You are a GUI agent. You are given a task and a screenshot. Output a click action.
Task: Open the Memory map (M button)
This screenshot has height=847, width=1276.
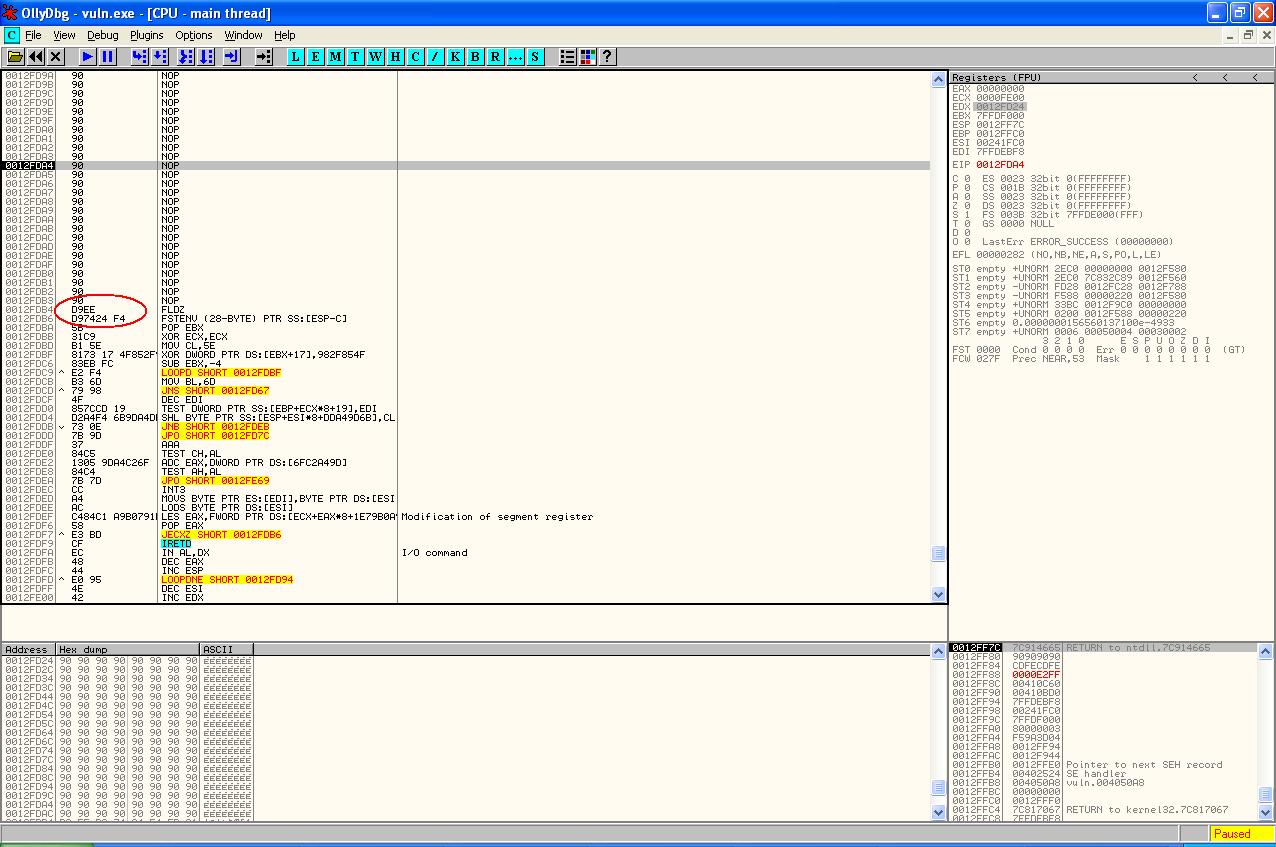[x=335, y=57]
